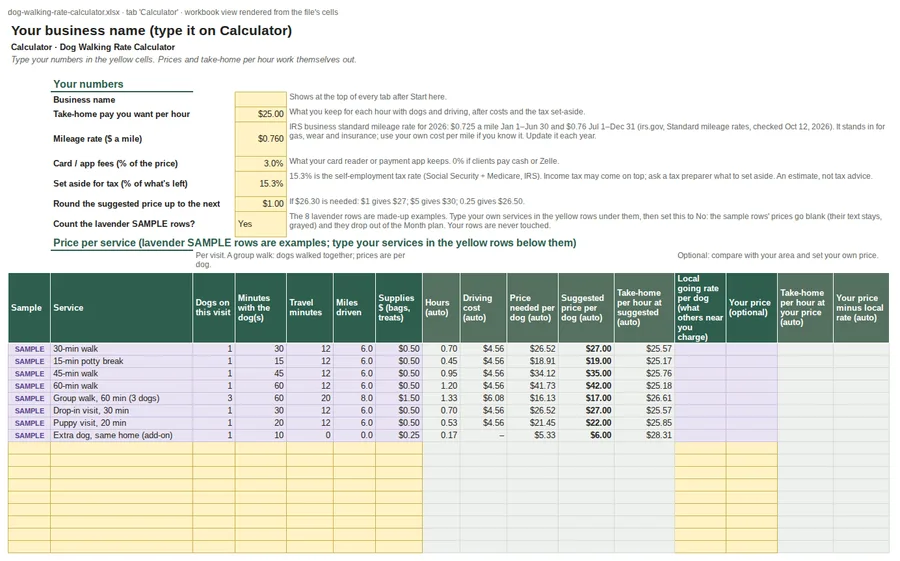
Task: Click the $0.25 supplies cell
Action: click(x=399, y=435)
